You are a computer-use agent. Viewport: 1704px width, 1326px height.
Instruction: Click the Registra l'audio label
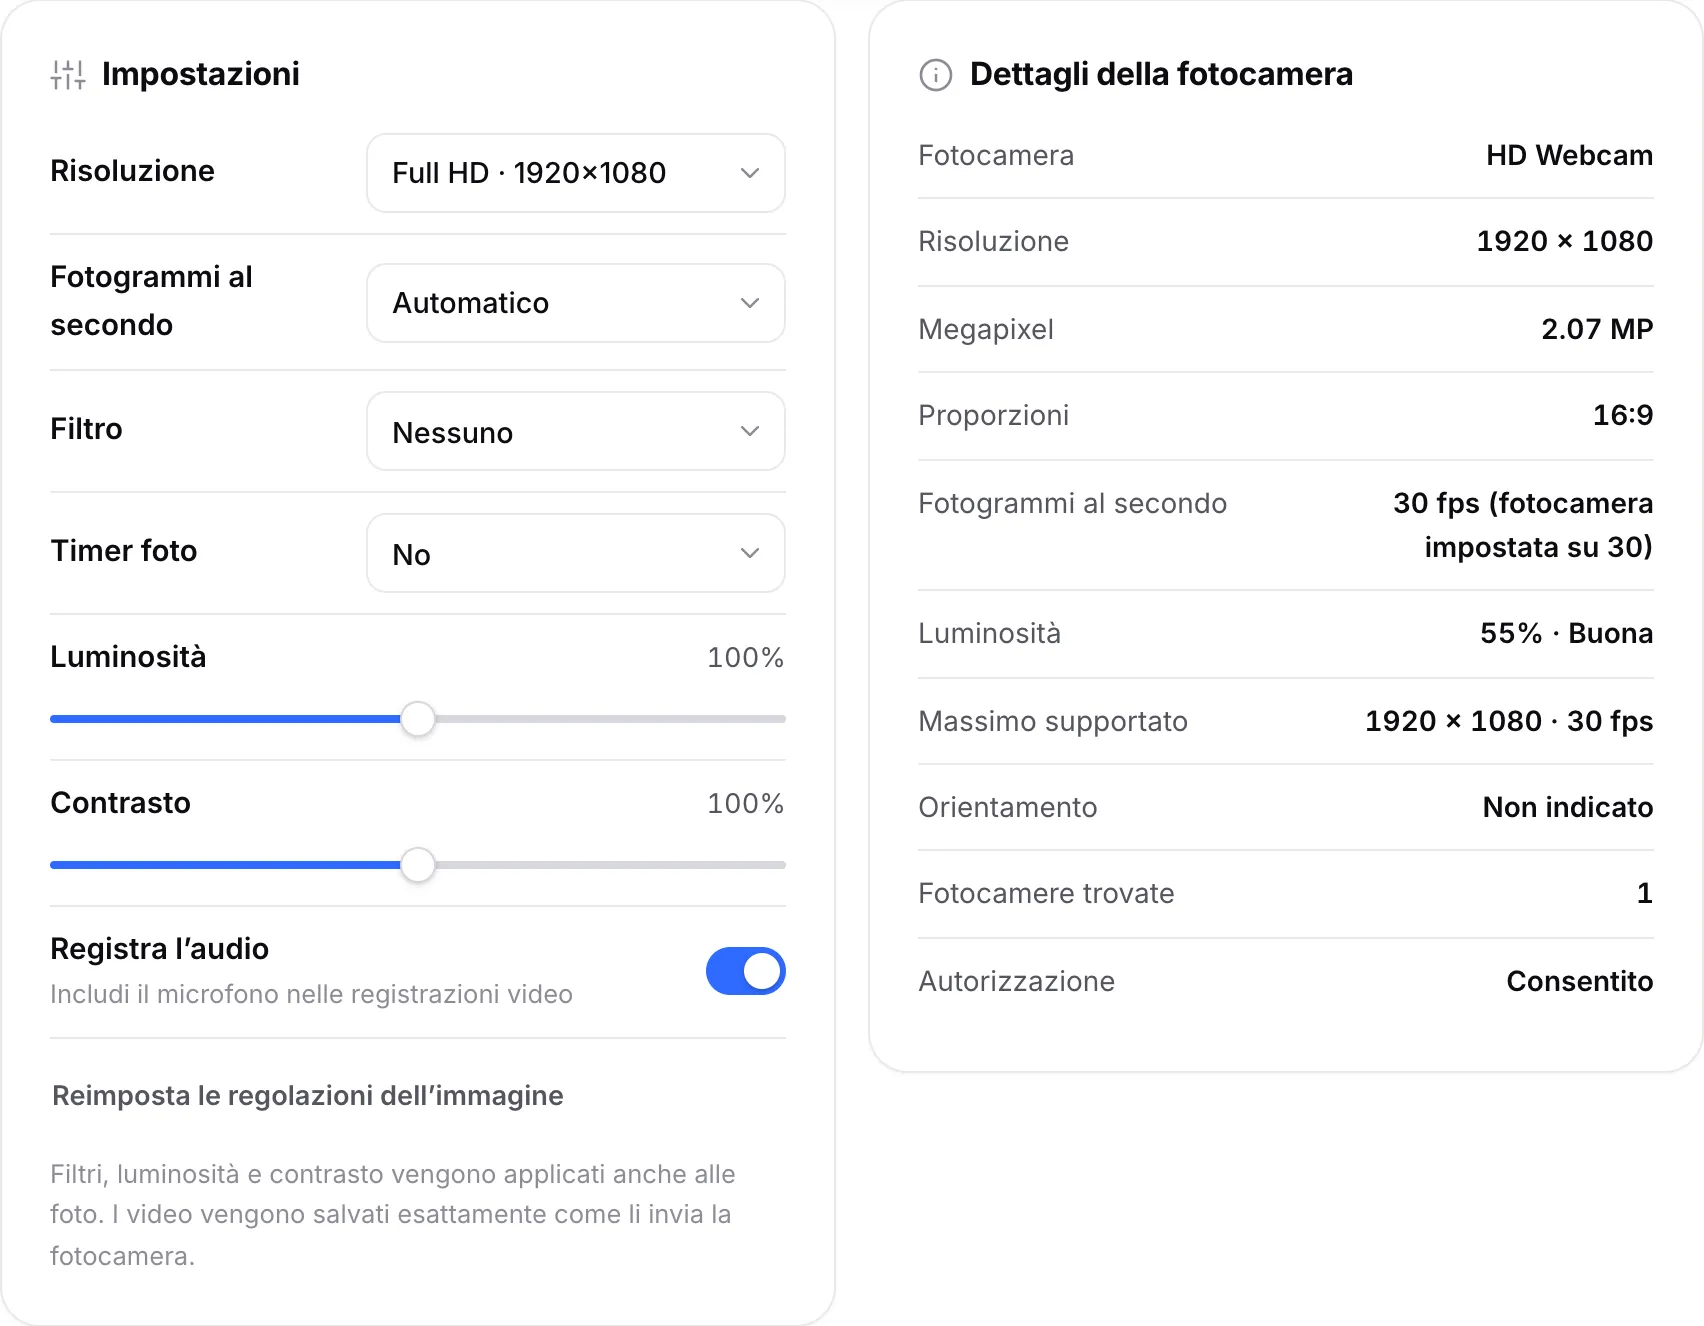point(160,949)
